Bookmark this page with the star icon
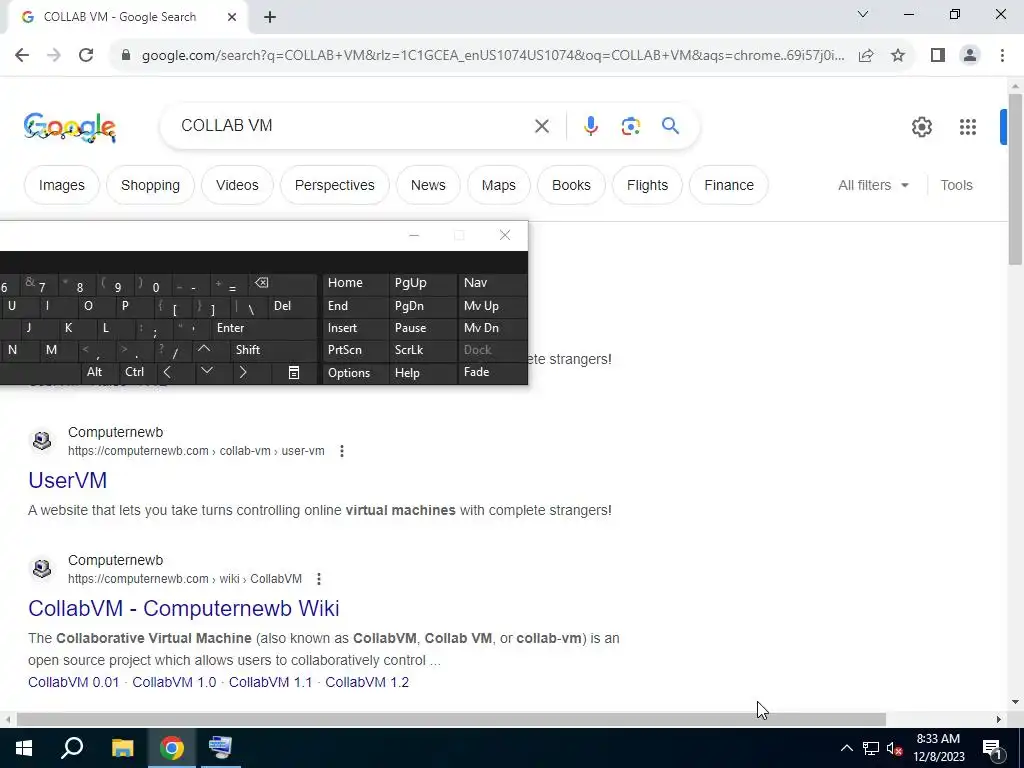Viewport: 1024px width, 768px height. 898,56
